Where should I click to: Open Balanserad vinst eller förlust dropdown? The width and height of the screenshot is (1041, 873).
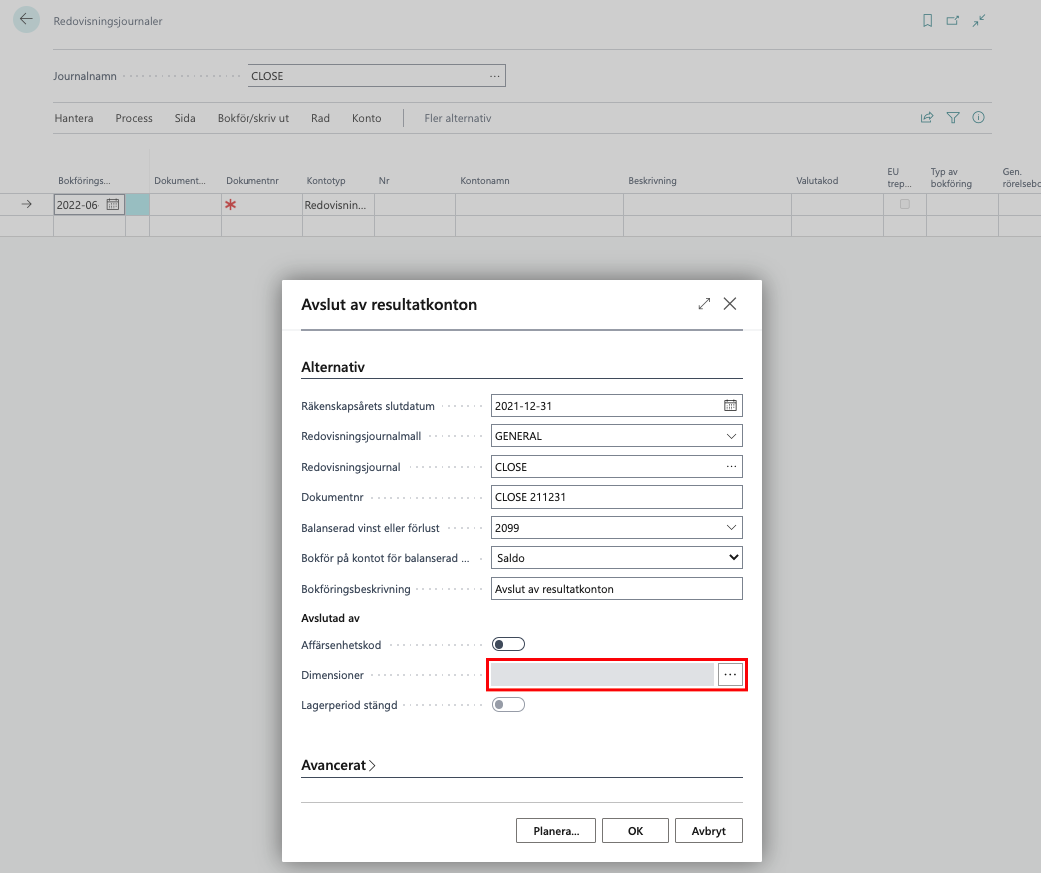(731, 527)
